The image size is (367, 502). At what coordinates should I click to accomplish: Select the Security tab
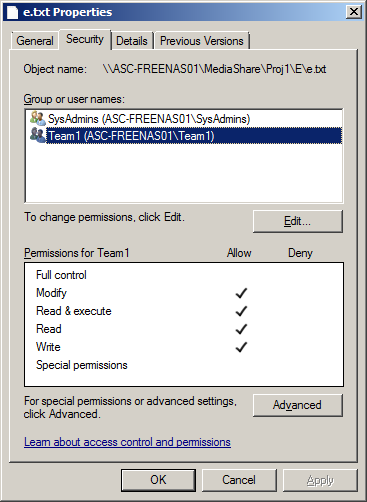coord(85,39)
